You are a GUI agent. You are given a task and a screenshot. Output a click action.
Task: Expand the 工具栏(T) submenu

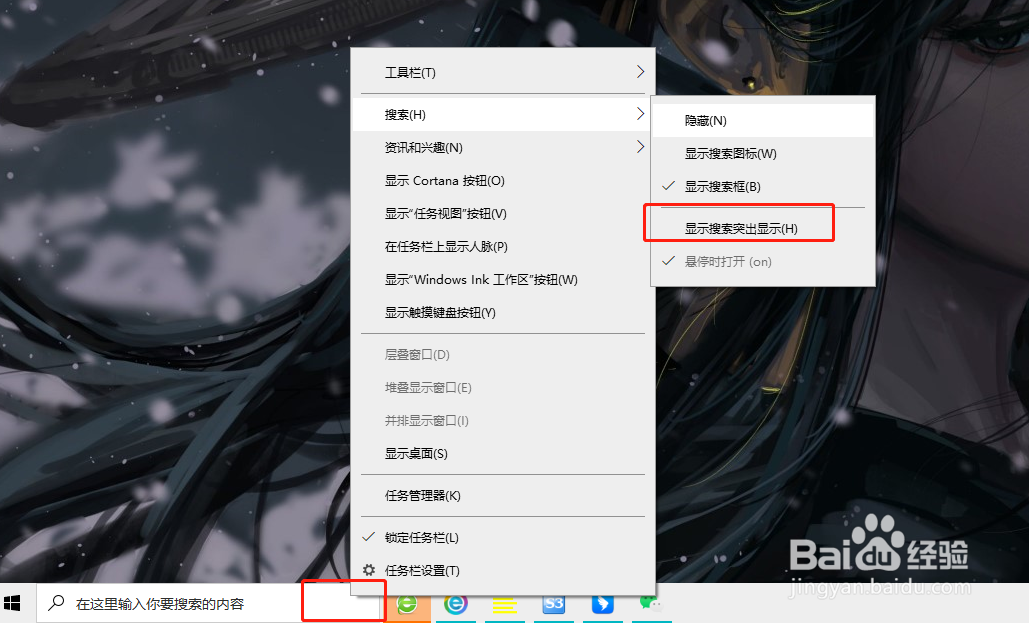503,72
